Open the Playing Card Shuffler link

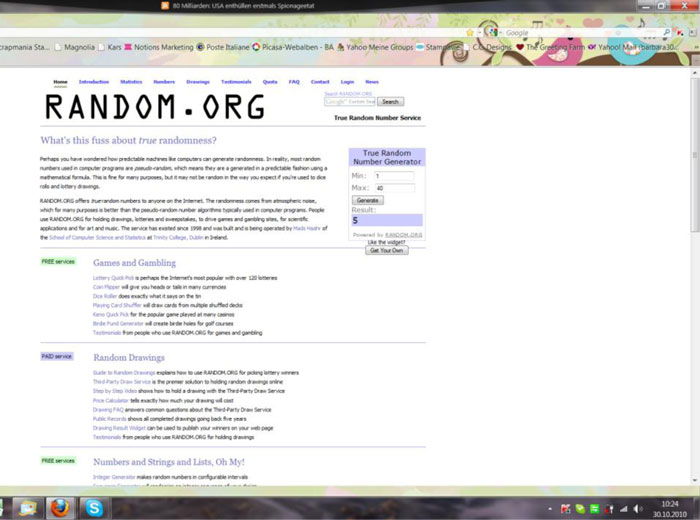tap(117, 305)
